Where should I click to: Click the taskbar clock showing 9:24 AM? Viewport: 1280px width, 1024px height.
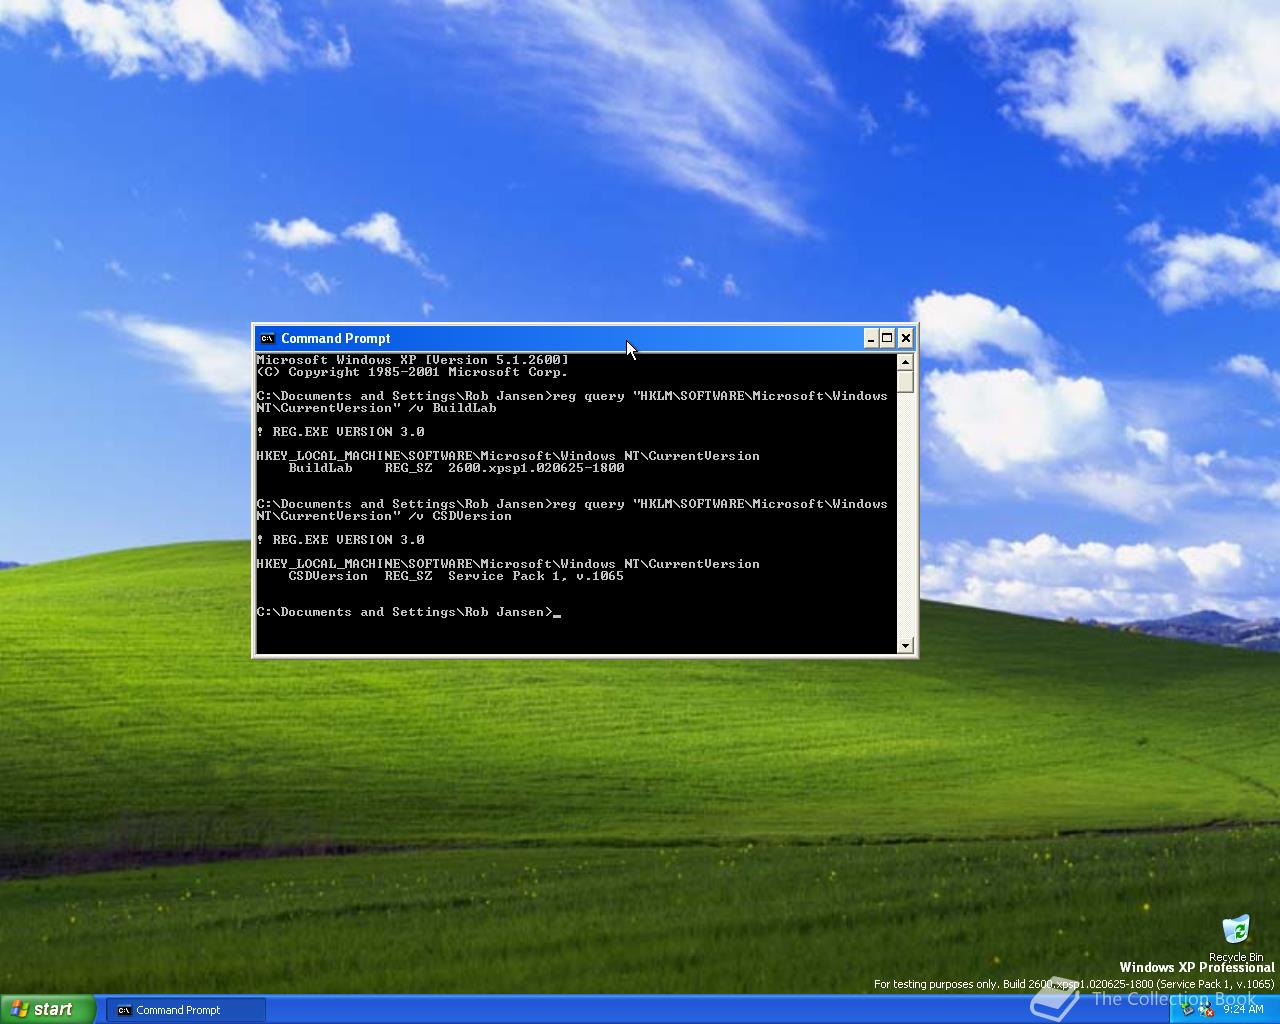click(1243, 1010)
